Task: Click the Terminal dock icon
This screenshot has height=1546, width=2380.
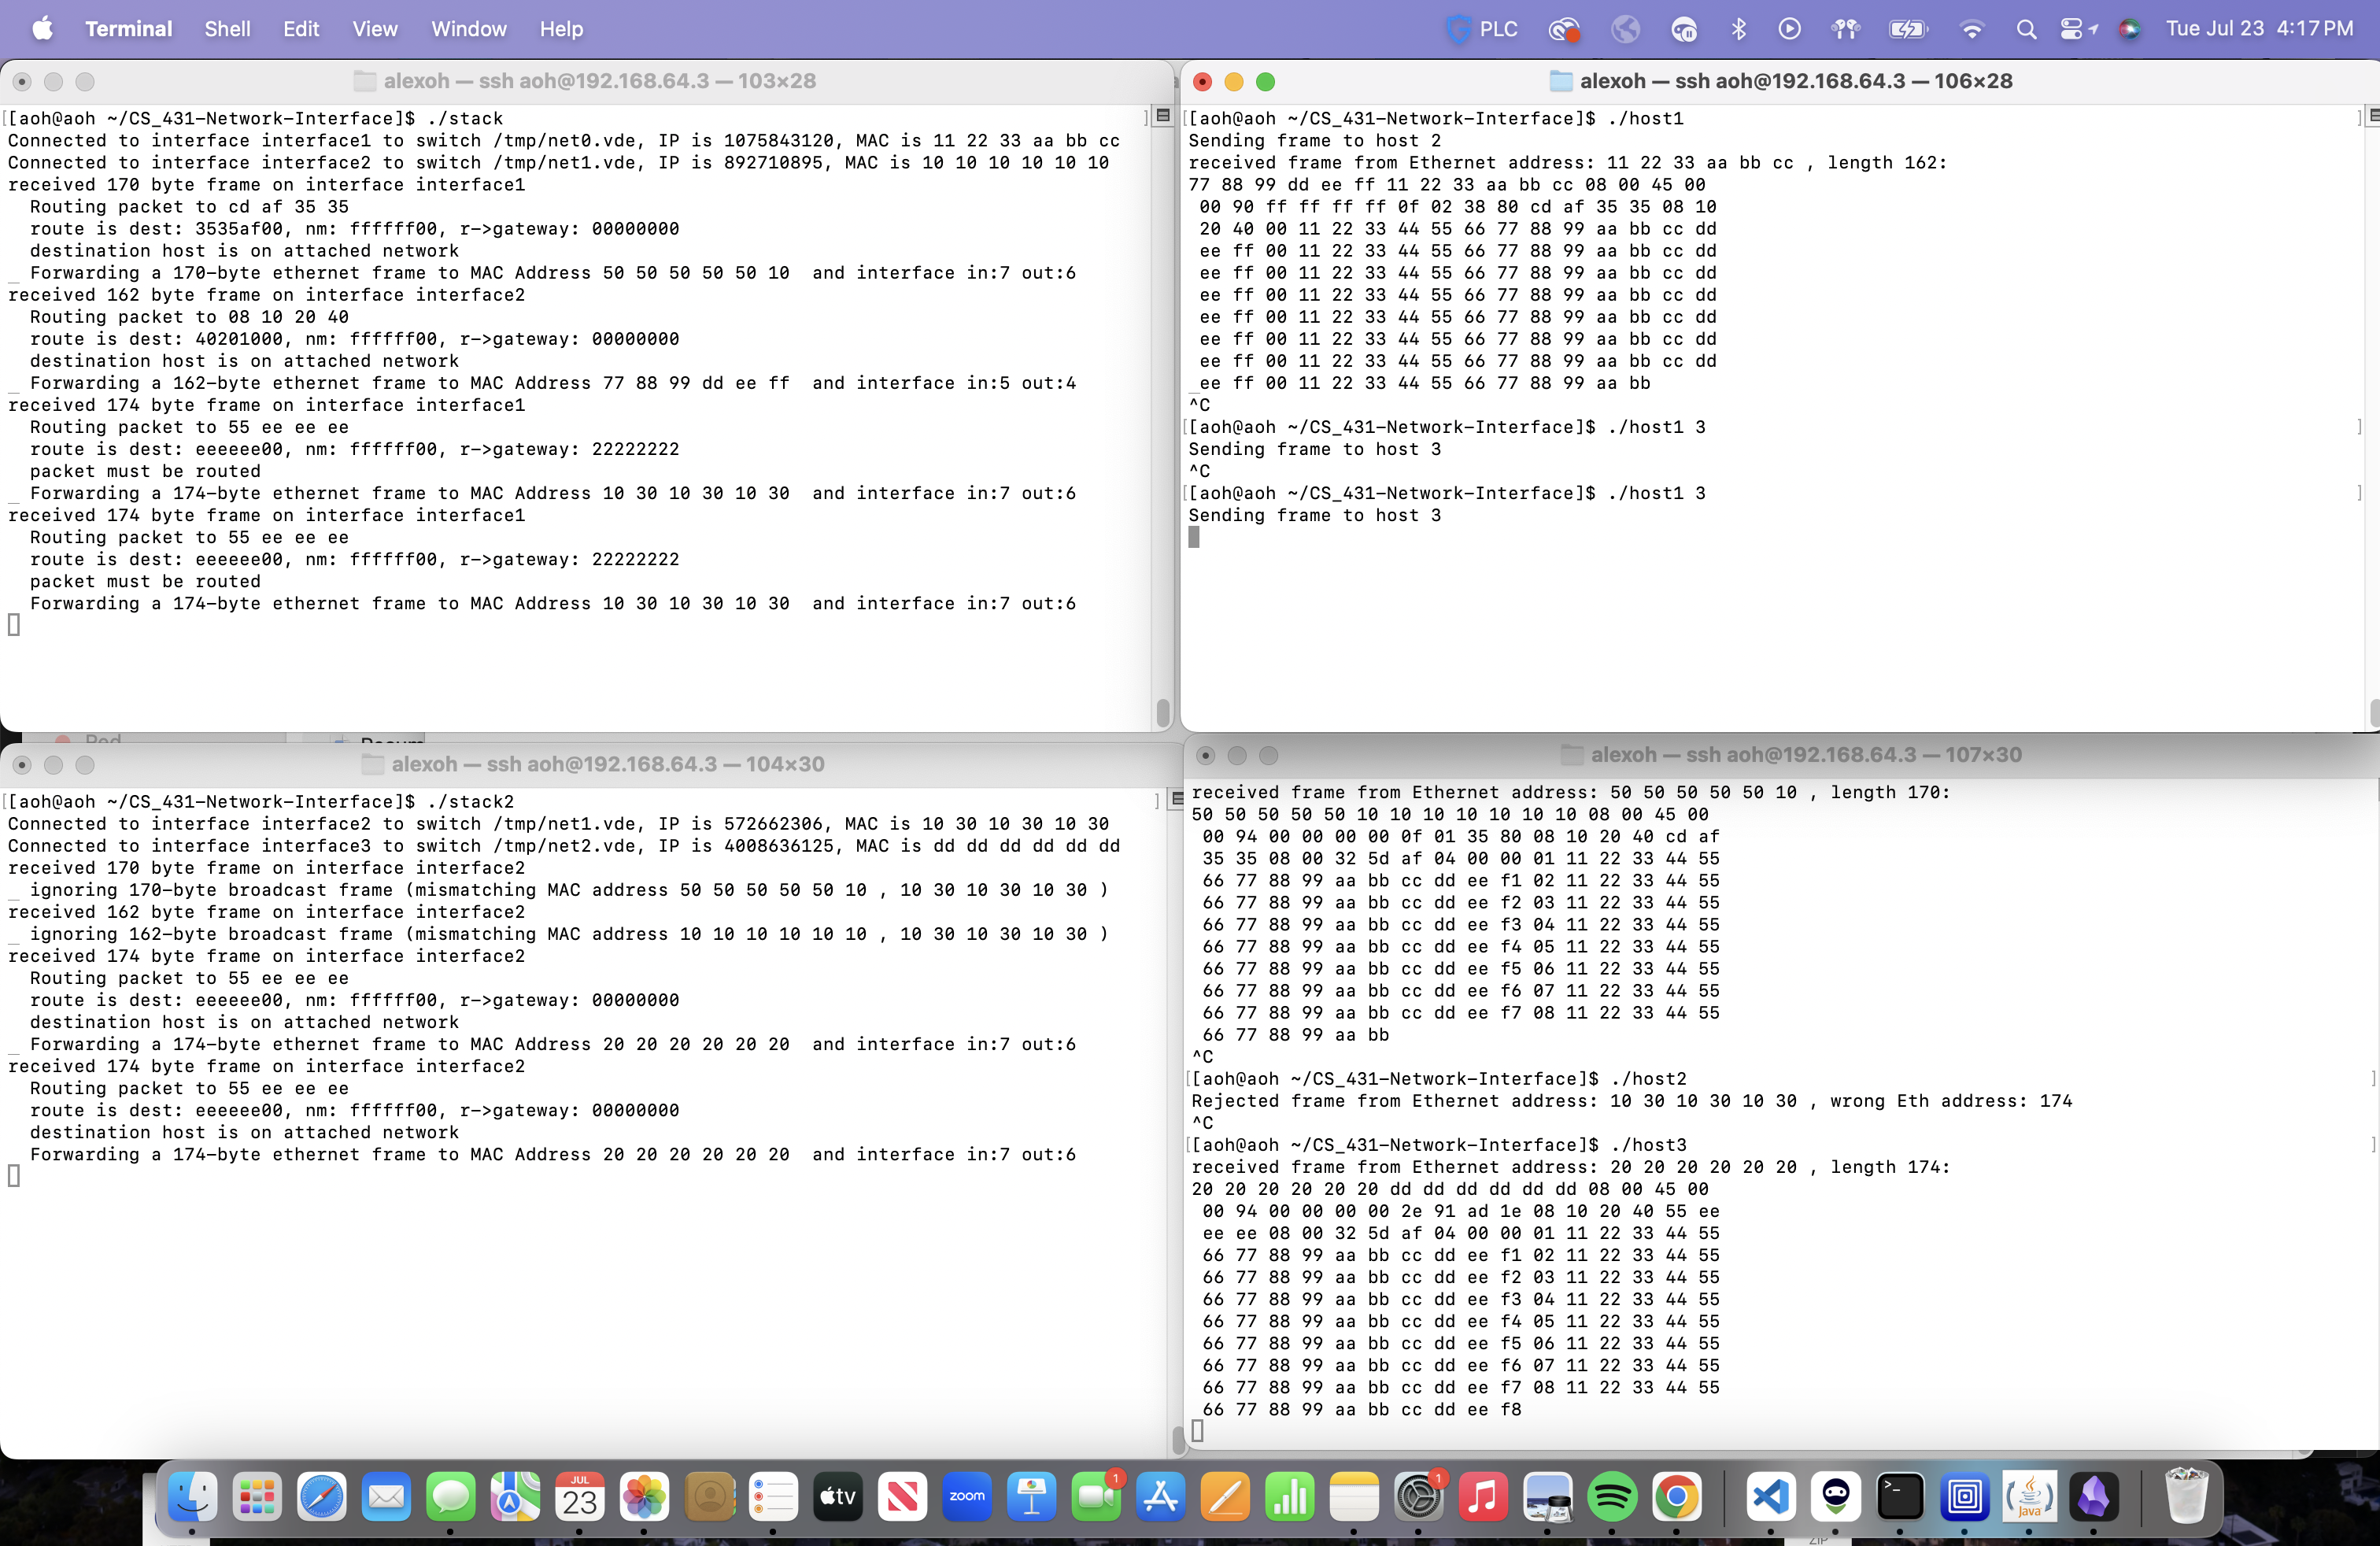Action: pyautogui.click(x=1899, y=1497)
